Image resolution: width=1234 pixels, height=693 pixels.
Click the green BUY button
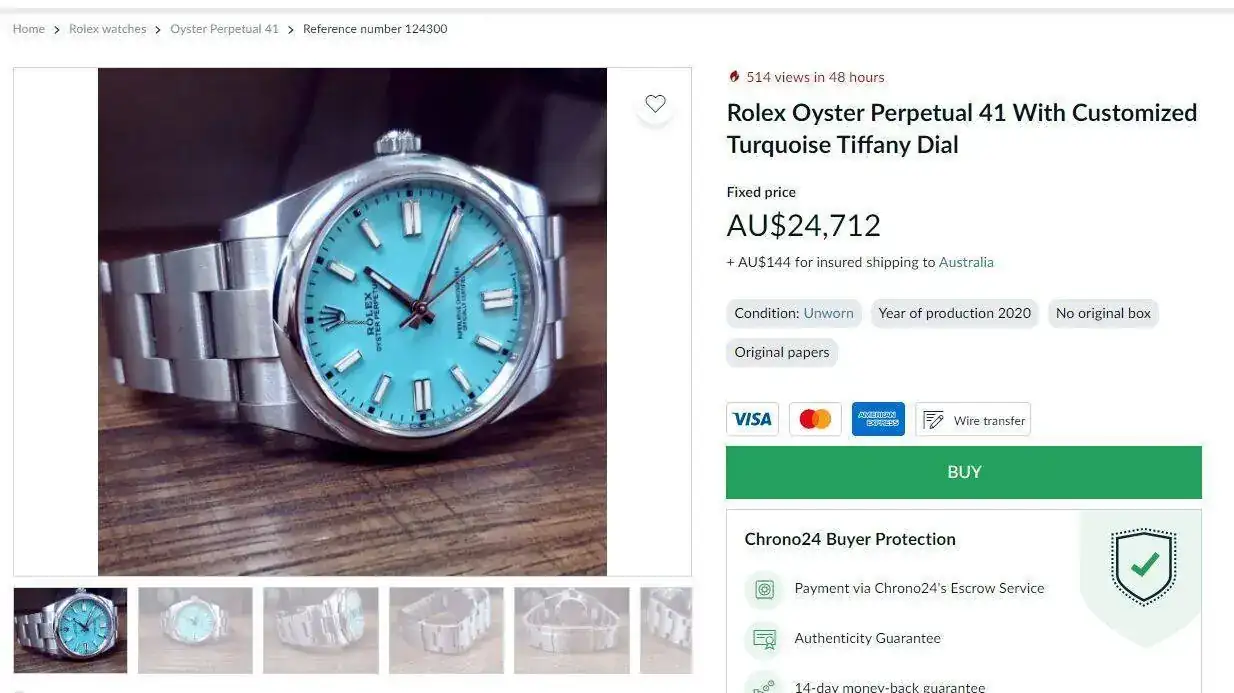[964, 472]
